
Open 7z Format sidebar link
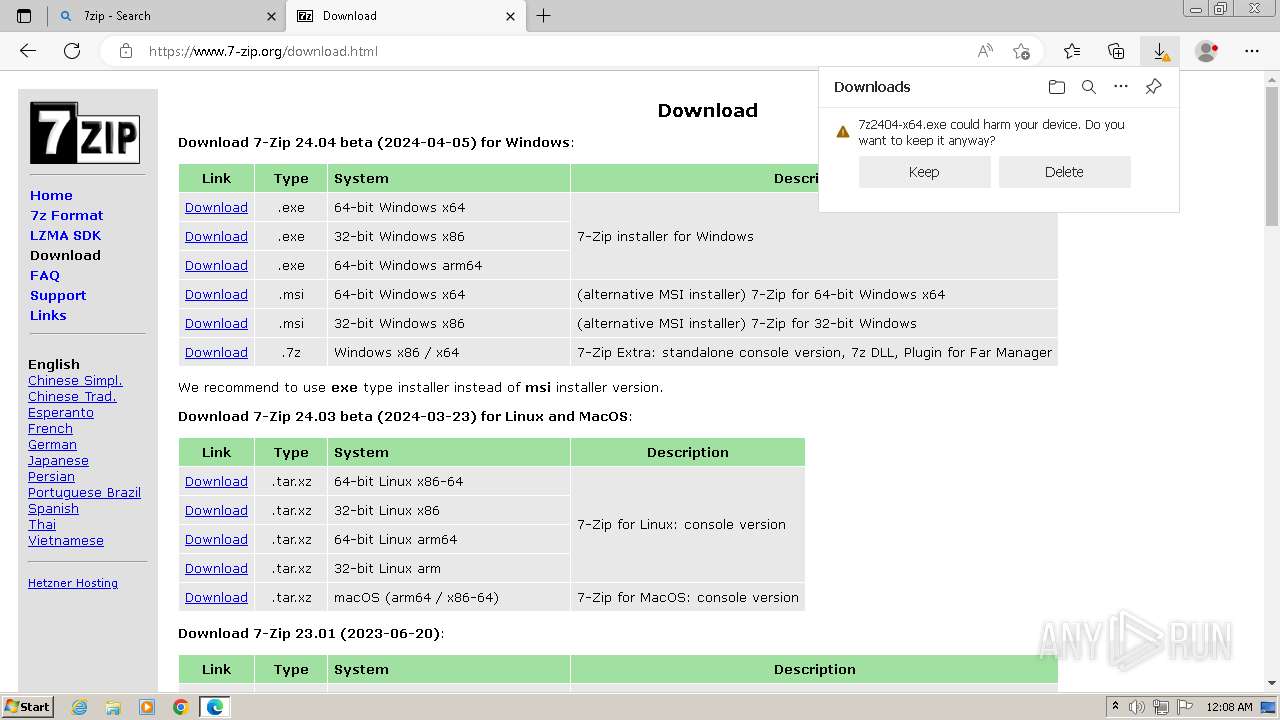[x=66, y=215]
